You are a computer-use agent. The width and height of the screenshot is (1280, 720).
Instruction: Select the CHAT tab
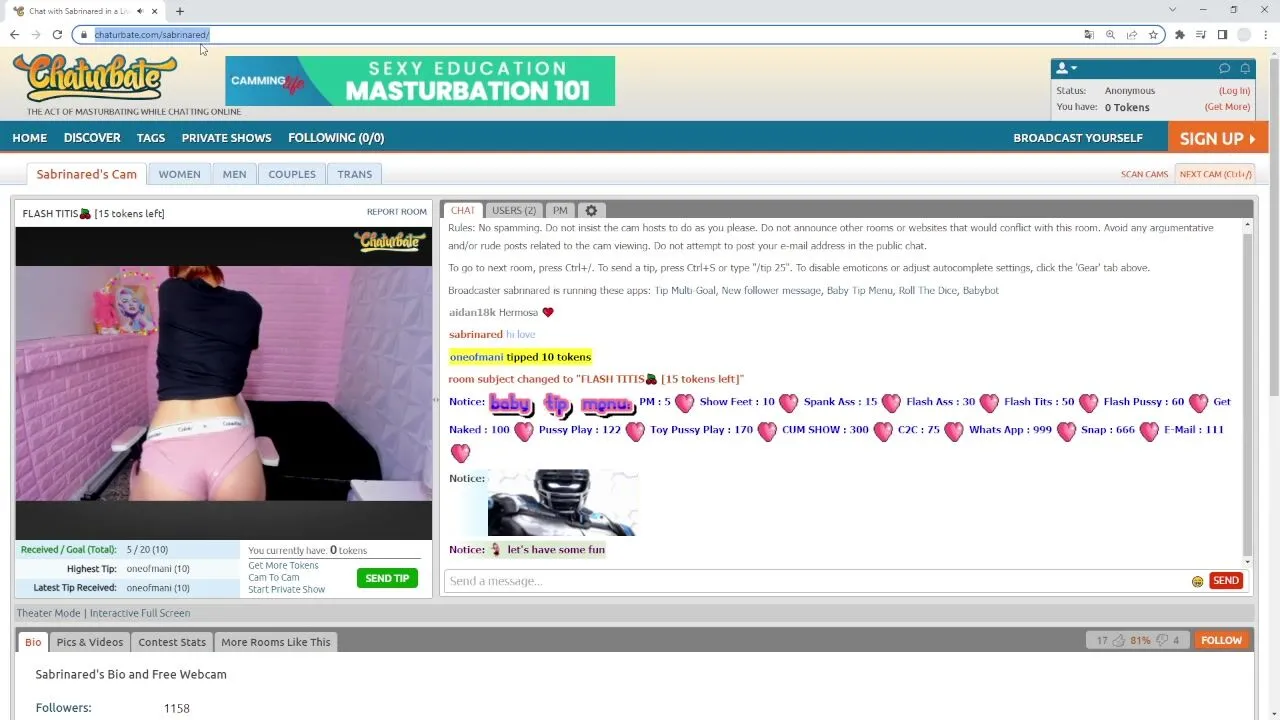pos(463,210)
